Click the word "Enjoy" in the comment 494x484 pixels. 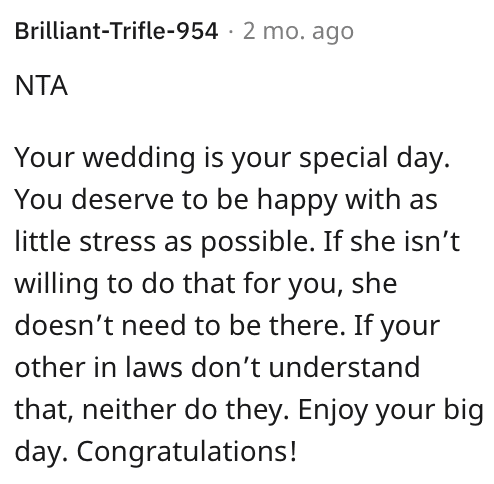[334, 411]
